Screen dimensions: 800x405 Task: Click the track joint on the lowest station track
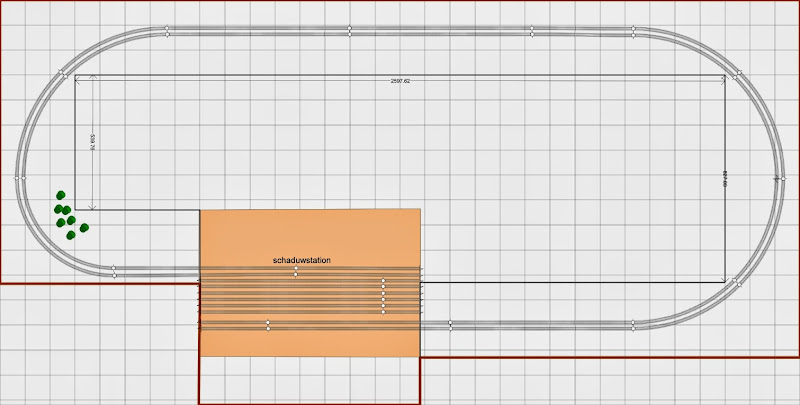coord(268,325)
